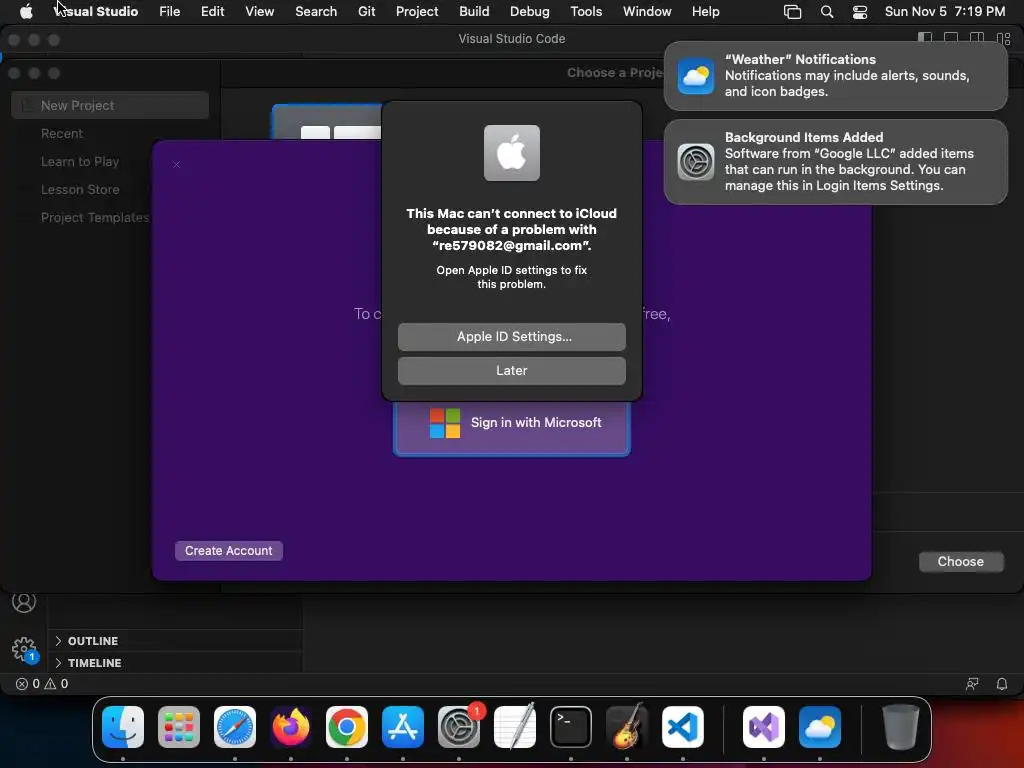The width and height of the screenshot is (1024, 768).
Task: Open the Edit menu
Action: 212,12
